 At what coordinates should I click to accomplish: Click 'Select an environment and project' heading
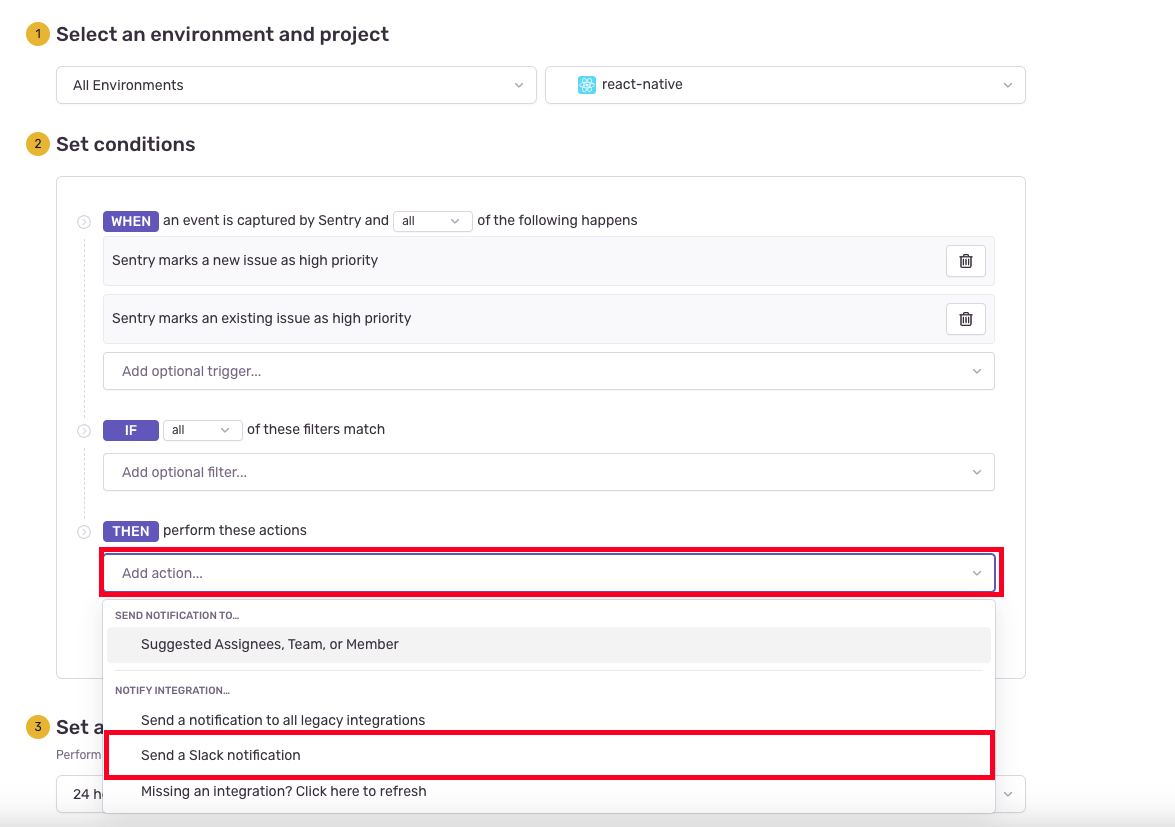click(x=223, y=34)
